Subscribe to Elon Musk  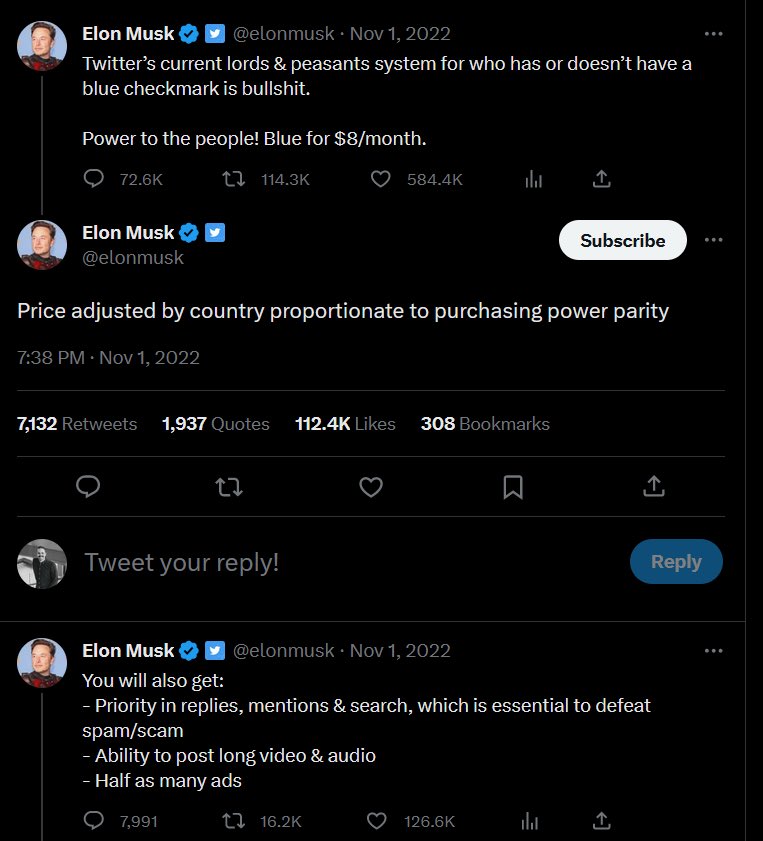pyautogui.click(x=623, y=240)
